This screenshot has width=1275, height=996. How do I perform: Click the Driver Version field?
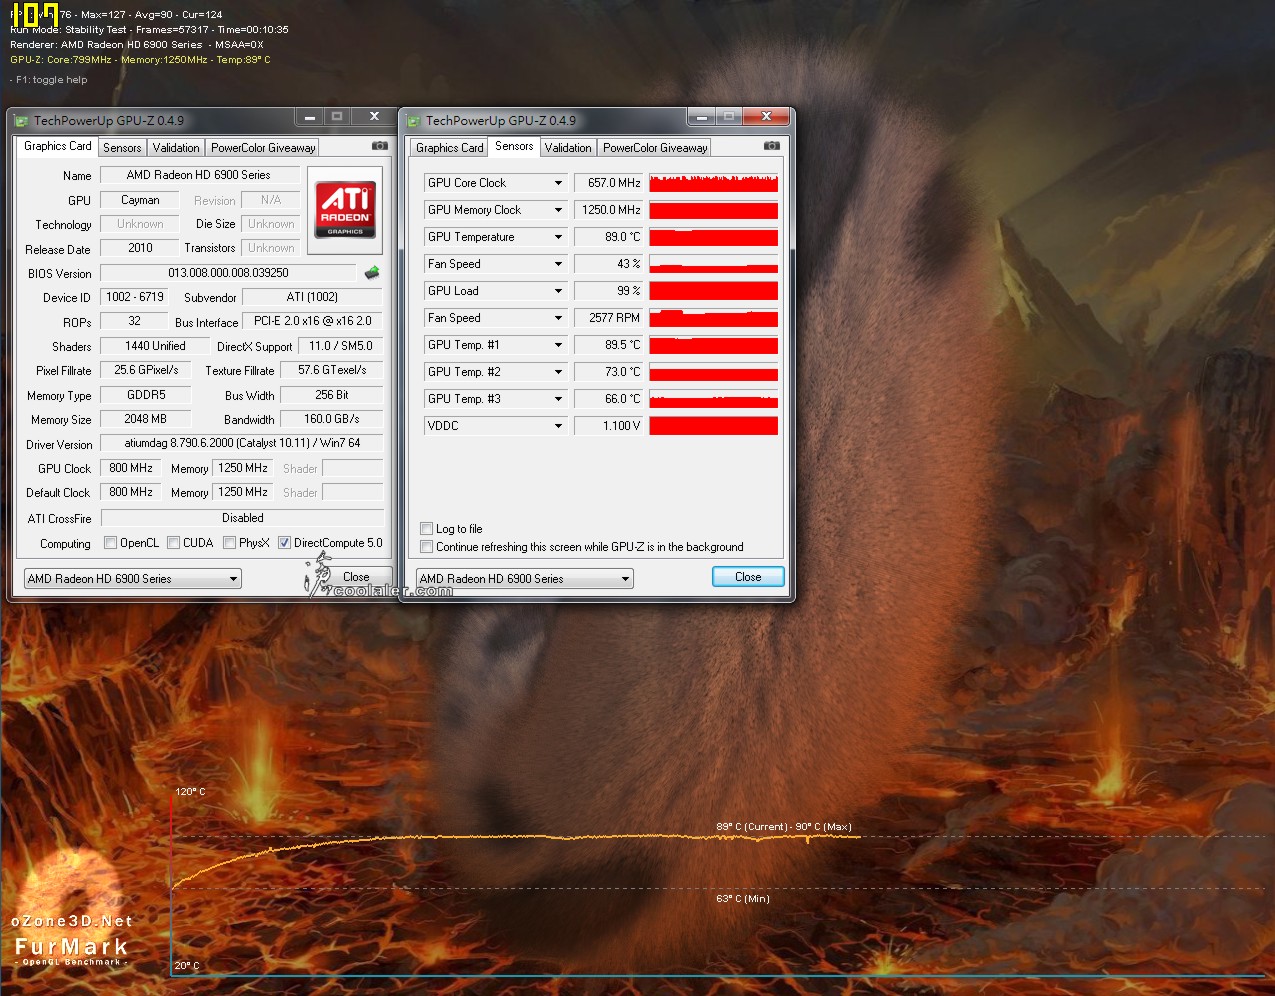tap(242, 443)
